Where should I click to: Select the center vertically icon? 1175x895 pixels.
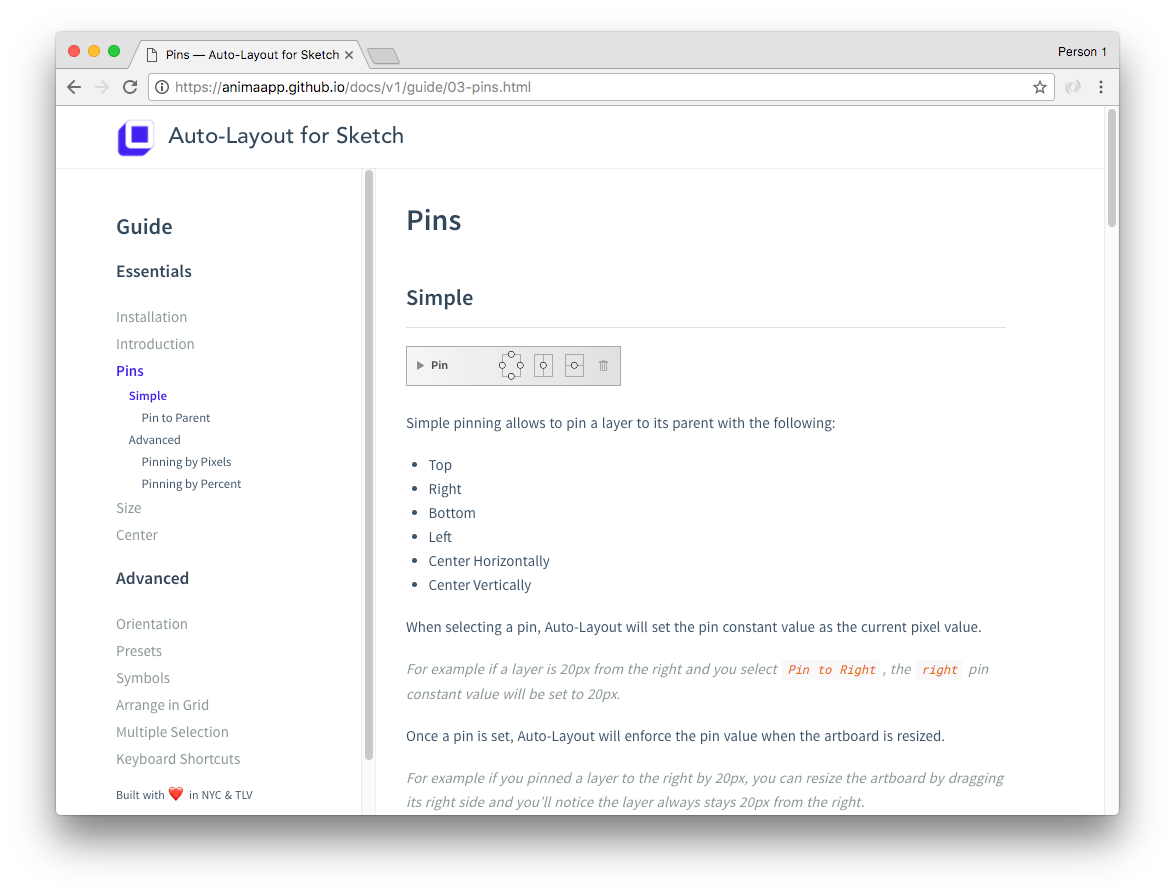[x=574, y=365]
